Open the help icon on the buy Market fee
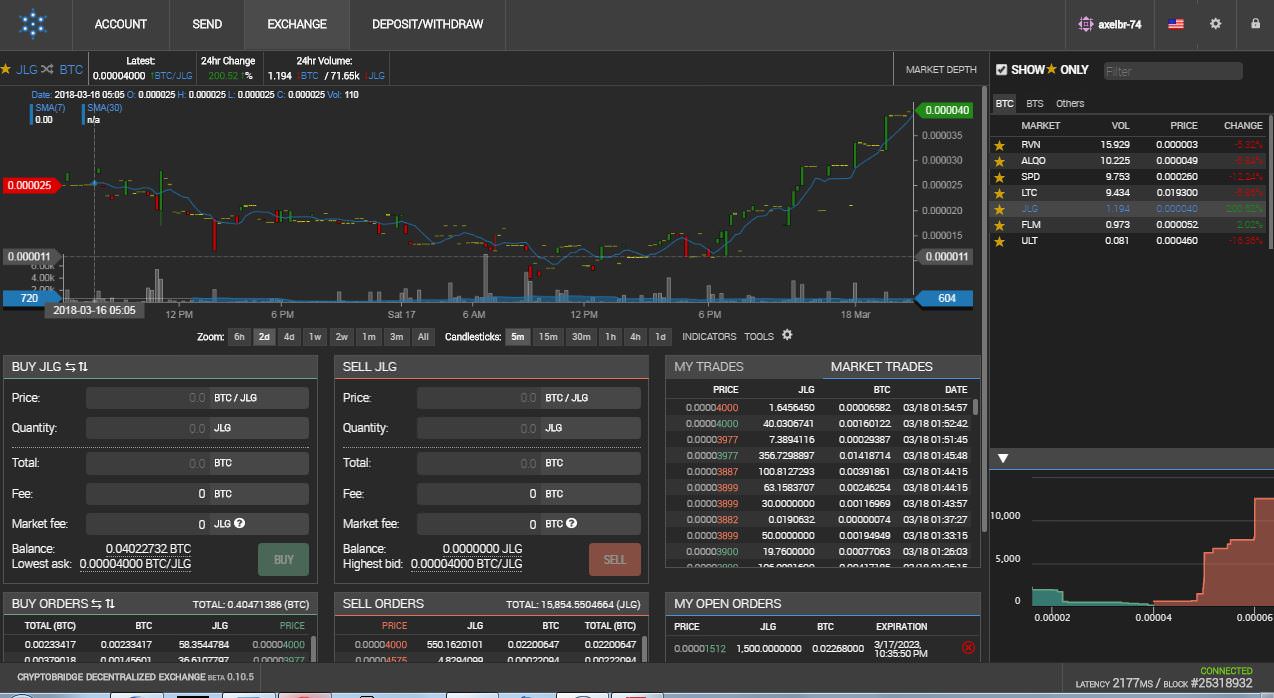The height and width of the screenshot is (698, 1274). (241, 524)
